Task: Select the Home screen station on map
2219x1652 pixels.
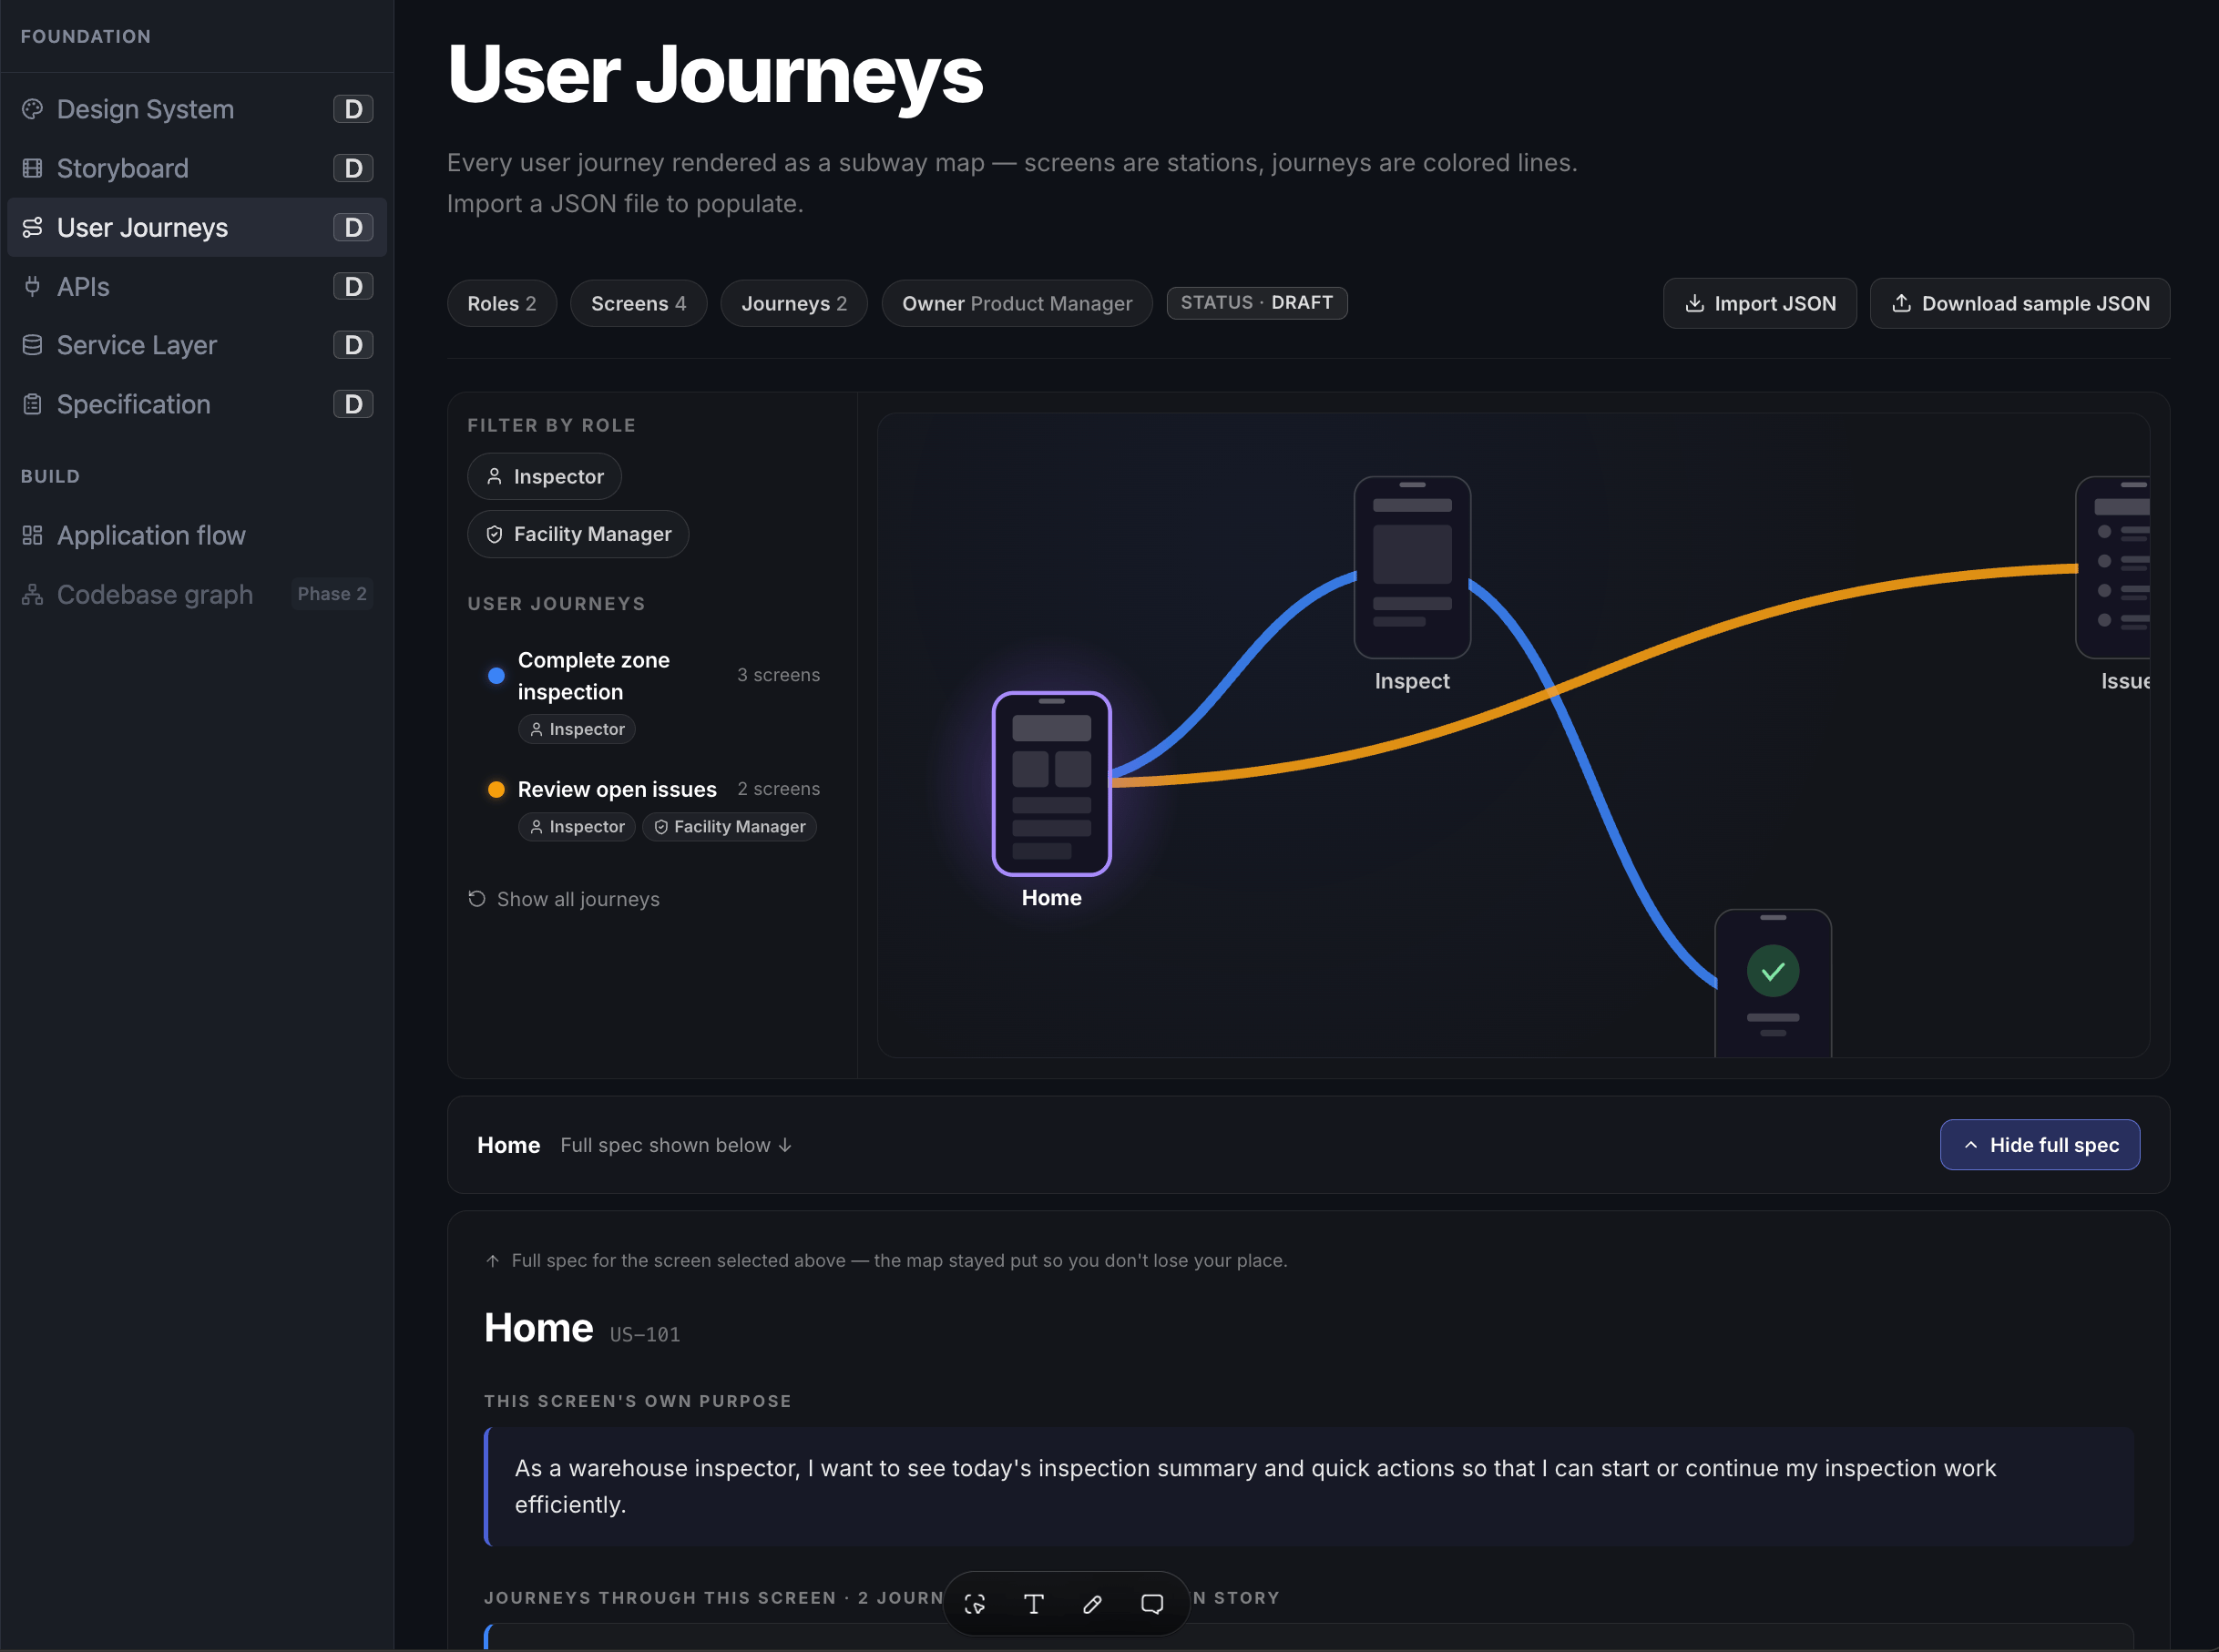Action: click(x=1051, y=784)
